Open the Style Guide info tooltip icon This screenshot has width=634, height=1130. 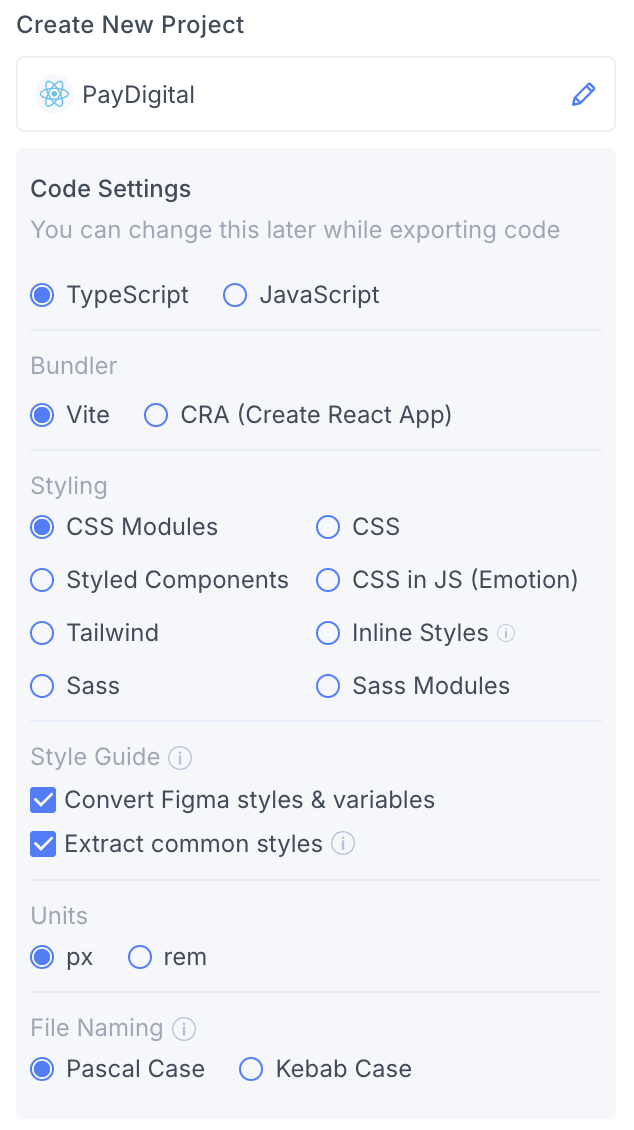180,757
